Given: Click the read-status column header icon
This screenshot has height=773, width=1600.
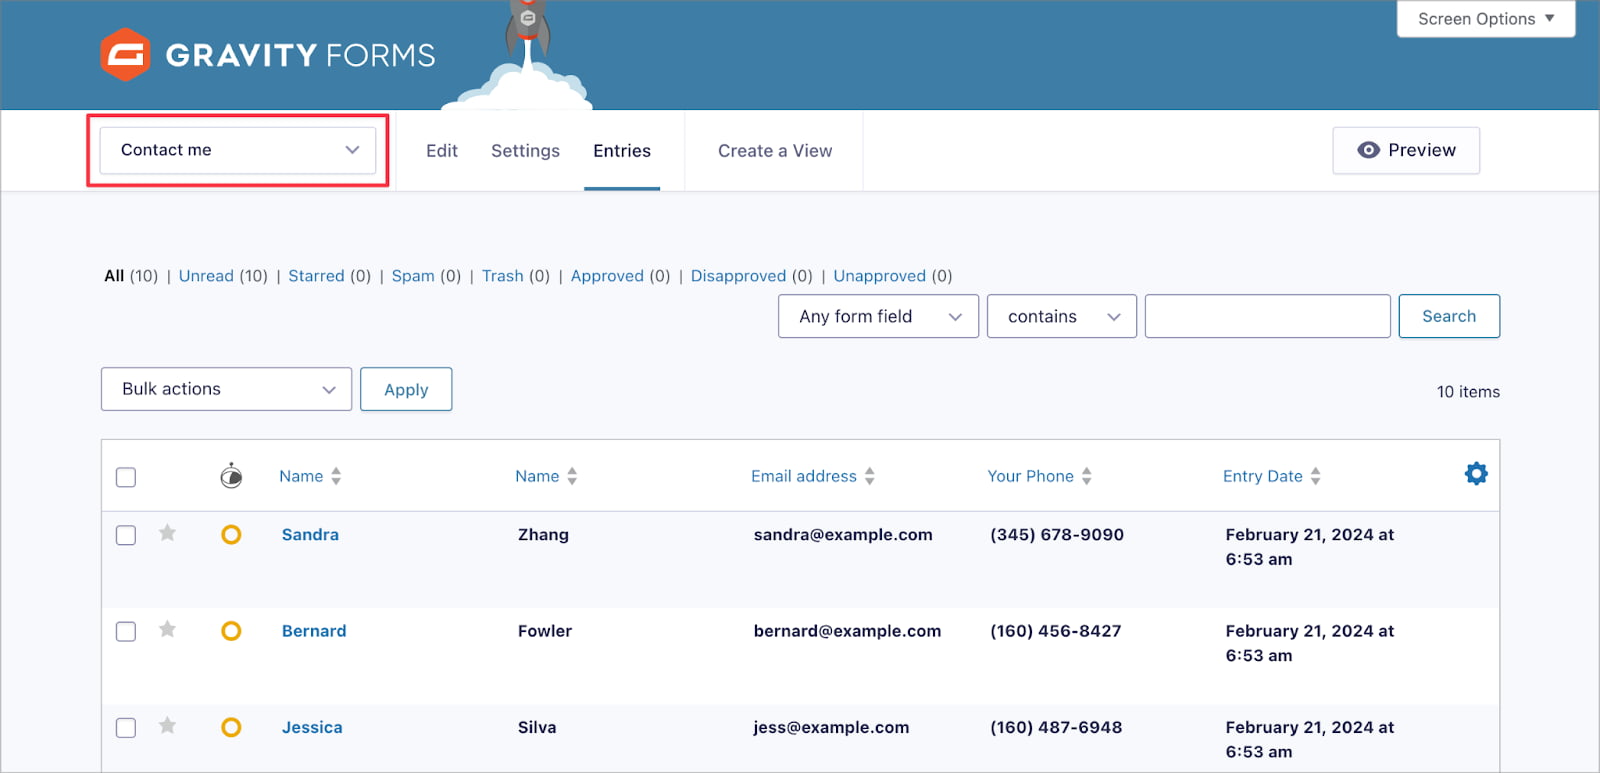Looking at the screenshot, I should tap(231, 475).
